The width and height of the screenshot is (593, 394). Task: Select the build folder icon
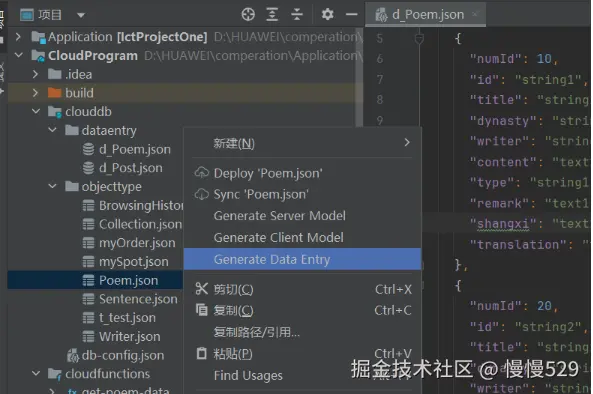[54, 93]
